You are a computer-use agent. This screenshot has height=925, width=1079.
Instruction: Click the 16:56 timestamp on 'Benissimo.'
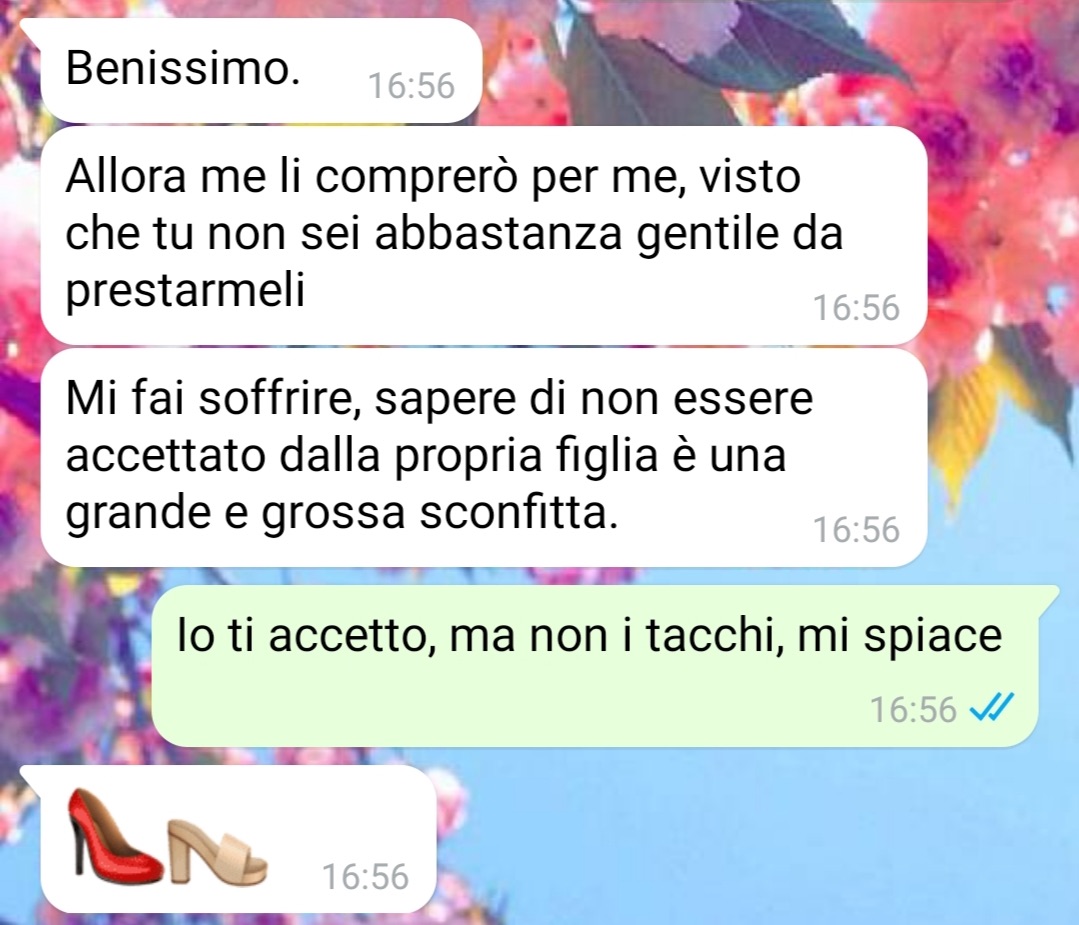click(412, 86)
